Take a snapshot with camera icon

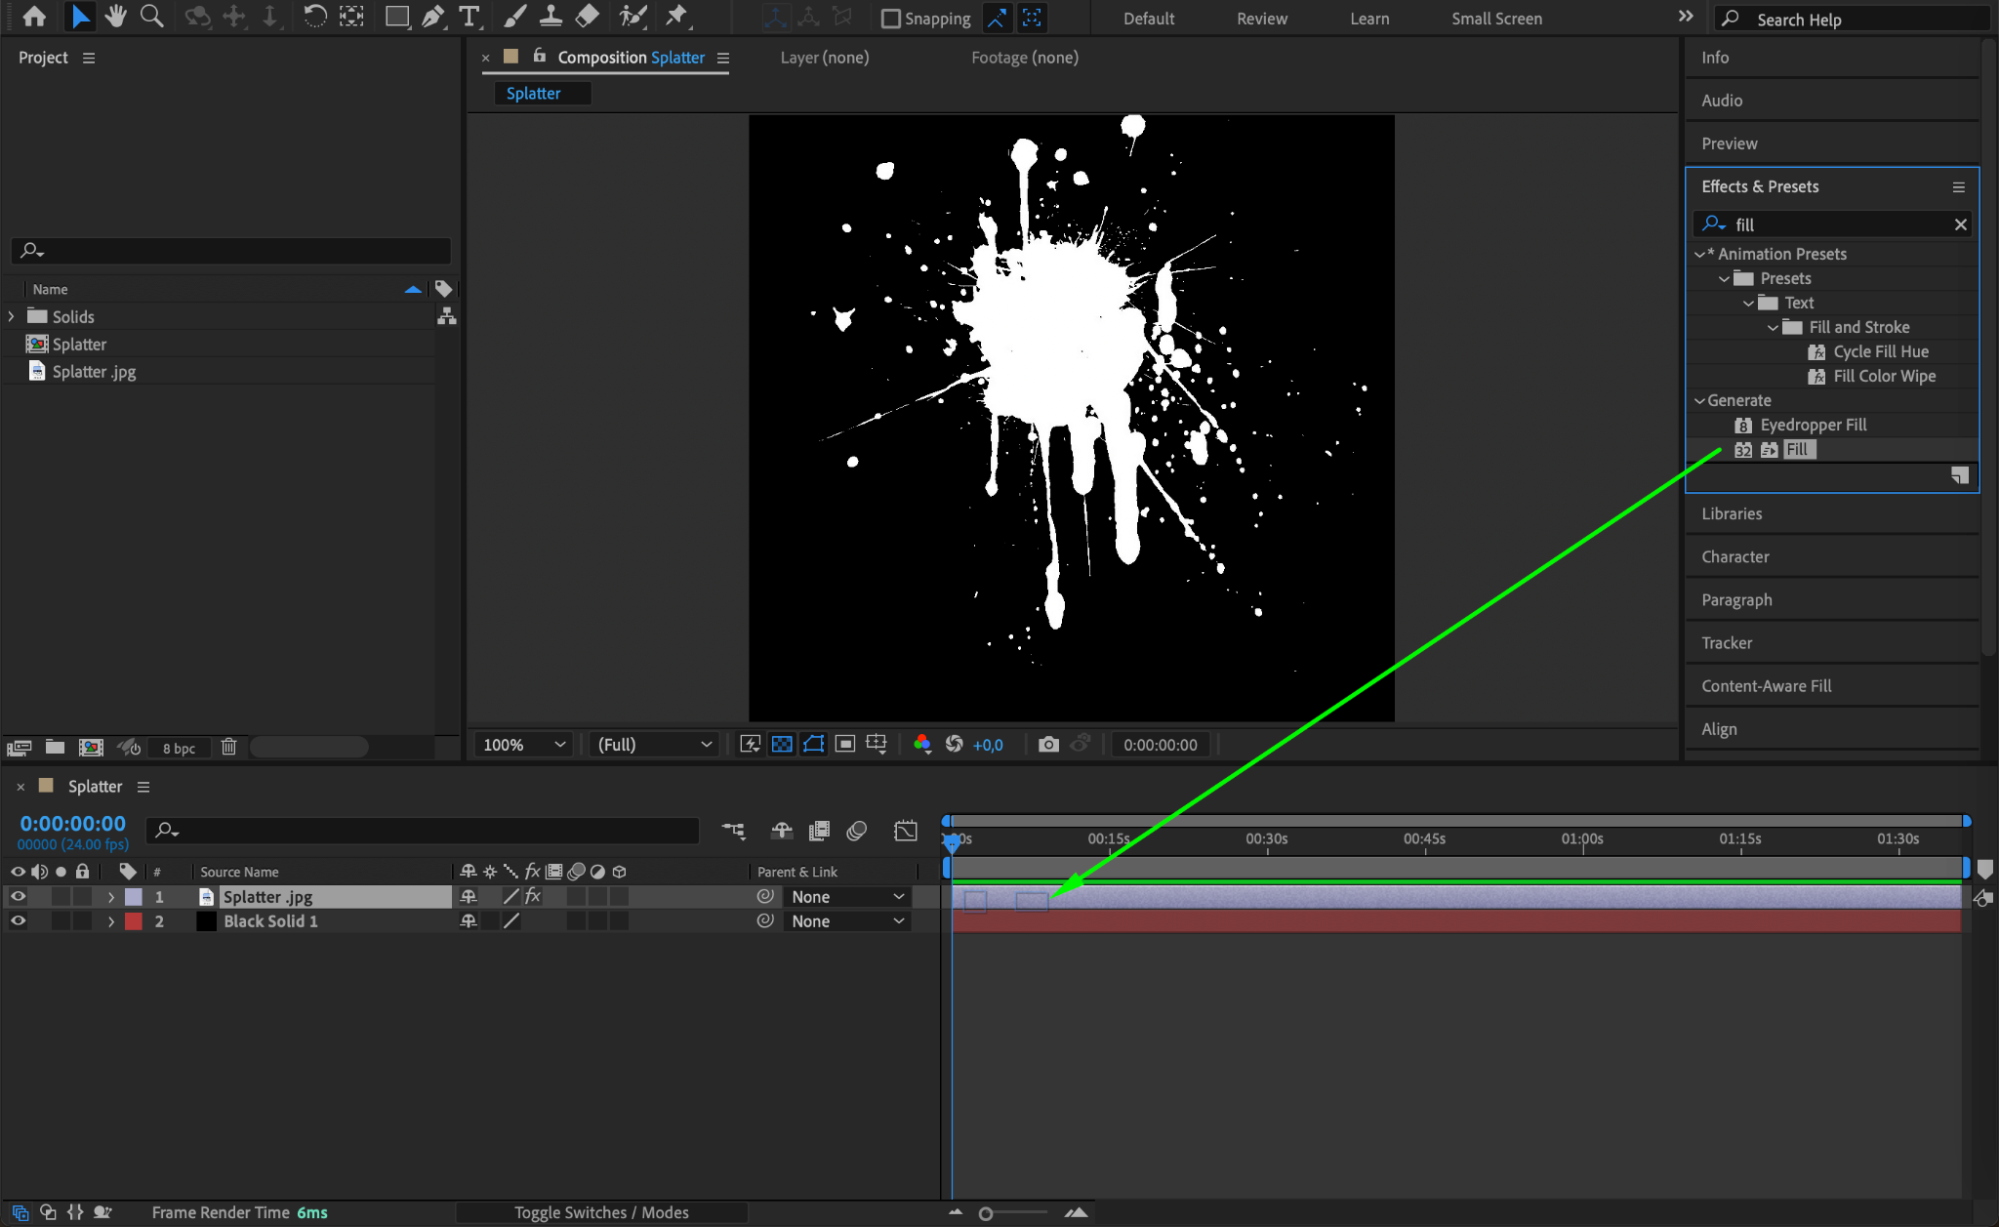click(1048, 744)
